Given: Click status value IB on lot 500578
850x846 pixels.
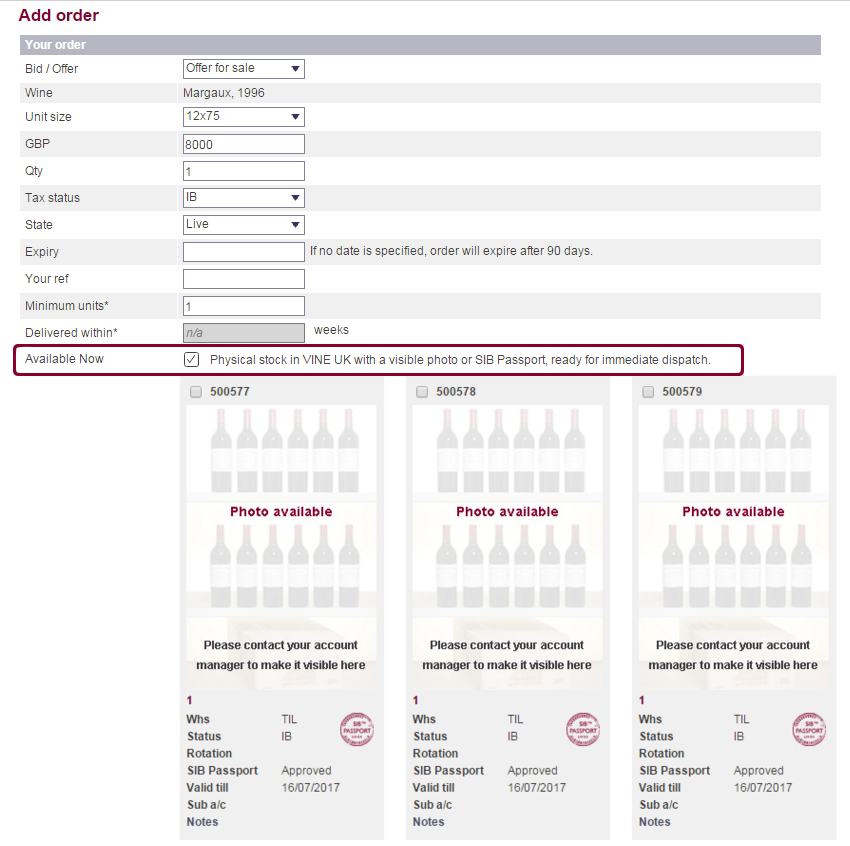Looking at the screenshot, I should (x=512, y=737).
